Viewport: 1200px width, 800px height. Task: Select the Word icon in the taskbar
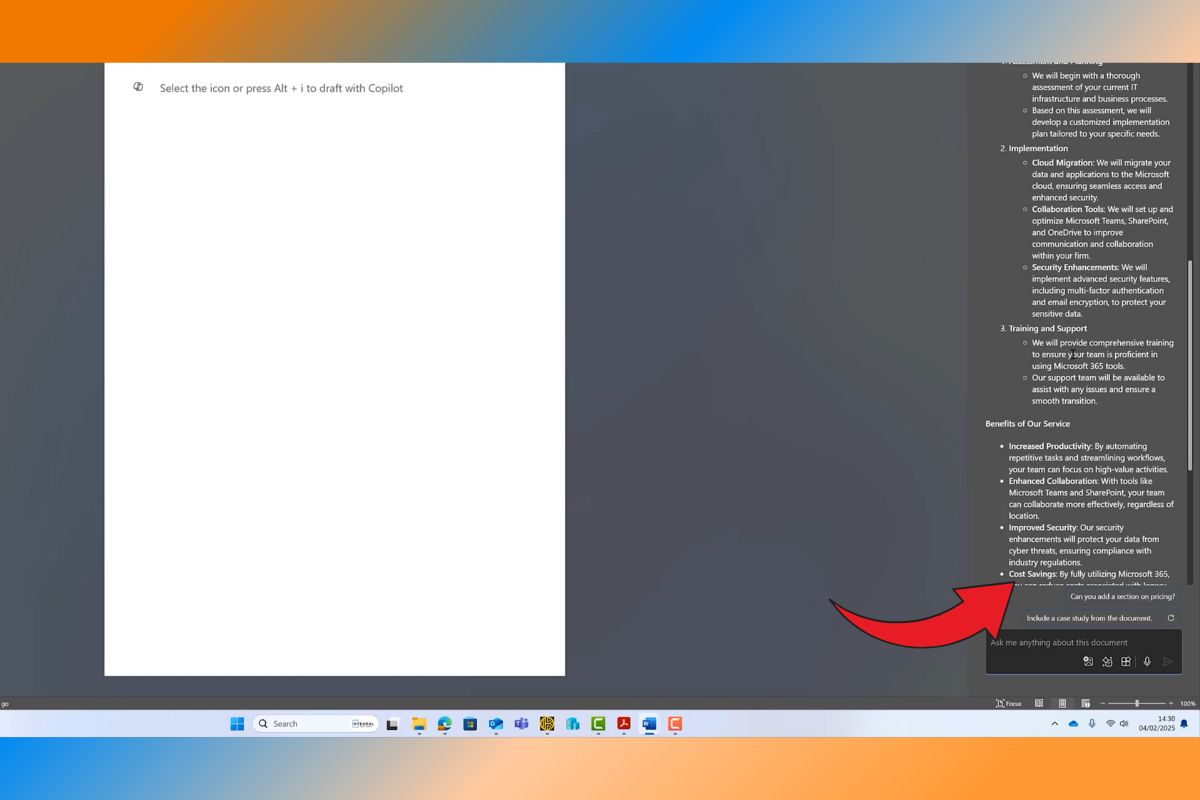(649, 724)
